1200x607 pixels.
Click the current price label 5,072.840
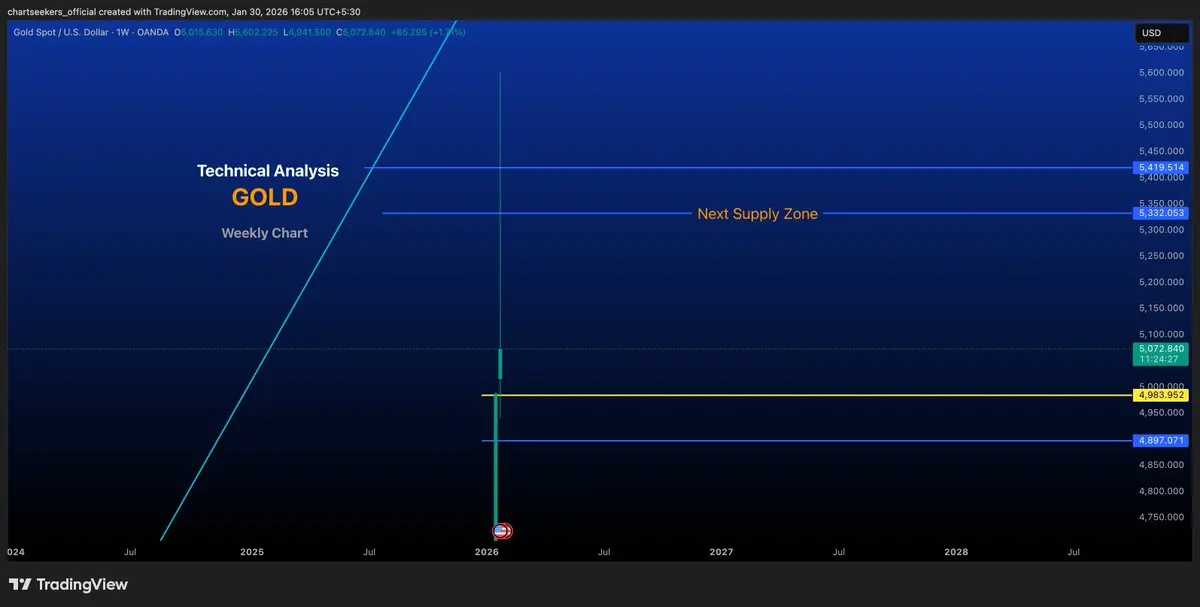coord(1160,348)
